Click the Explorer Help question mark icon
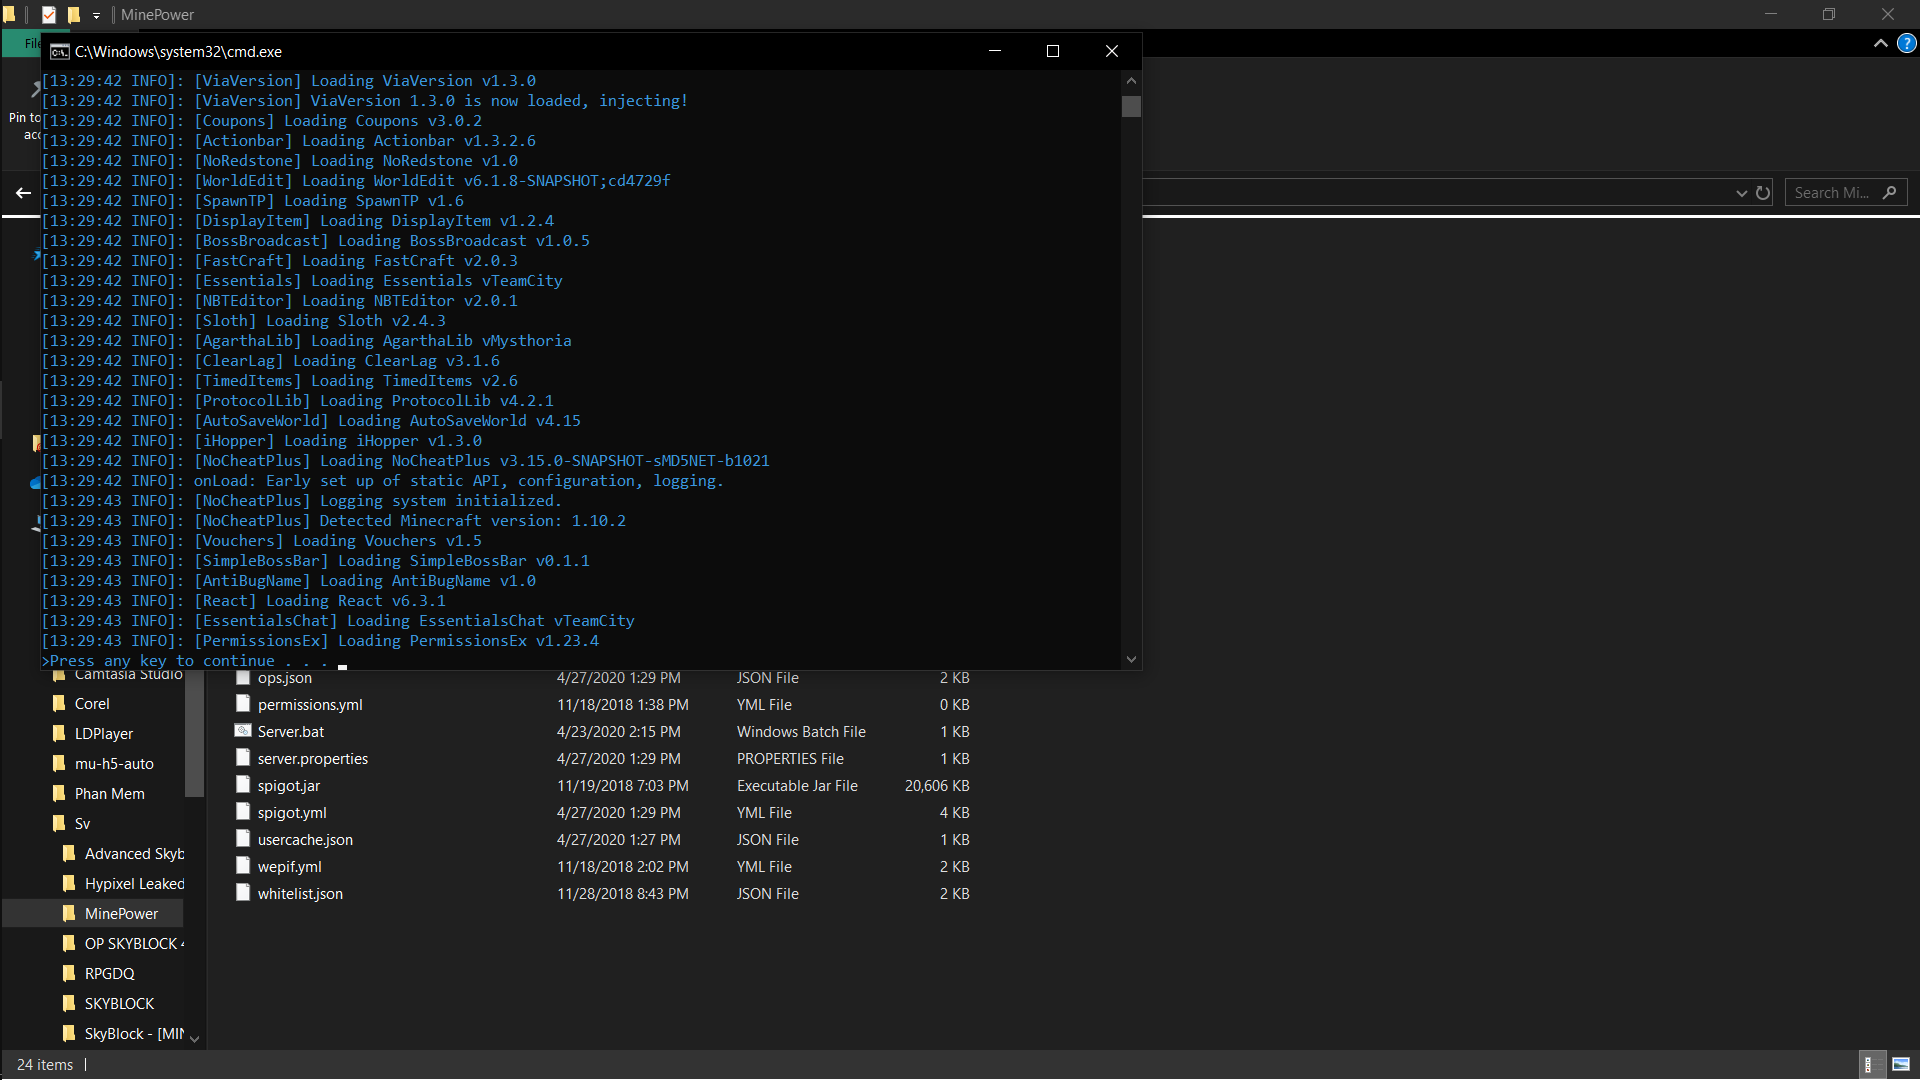Viewport: 1920px width, 1080px height. 1907,43
